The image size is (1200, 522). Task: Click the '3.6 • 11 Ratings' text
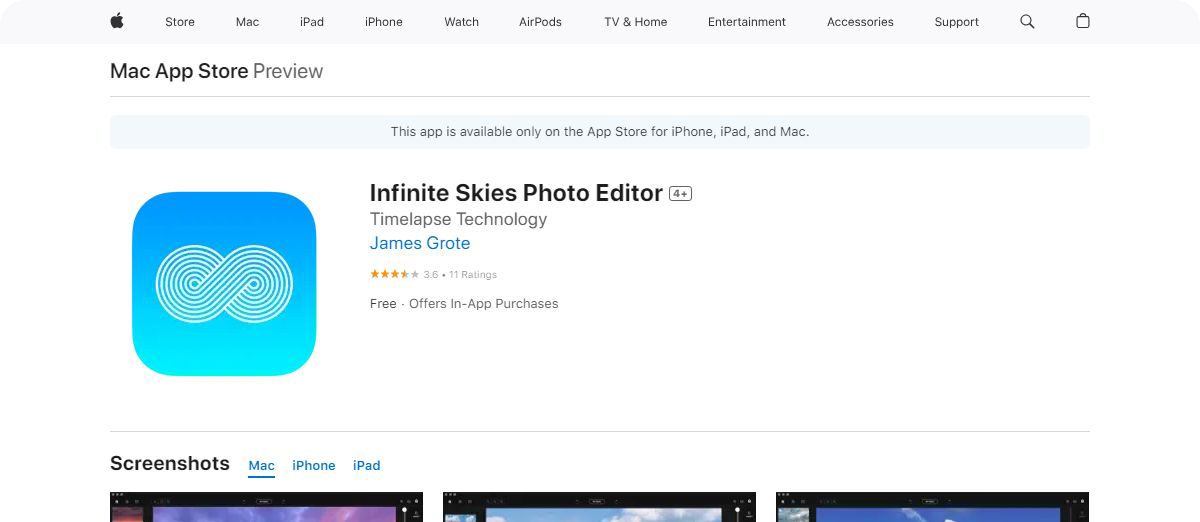coord(460,275)
